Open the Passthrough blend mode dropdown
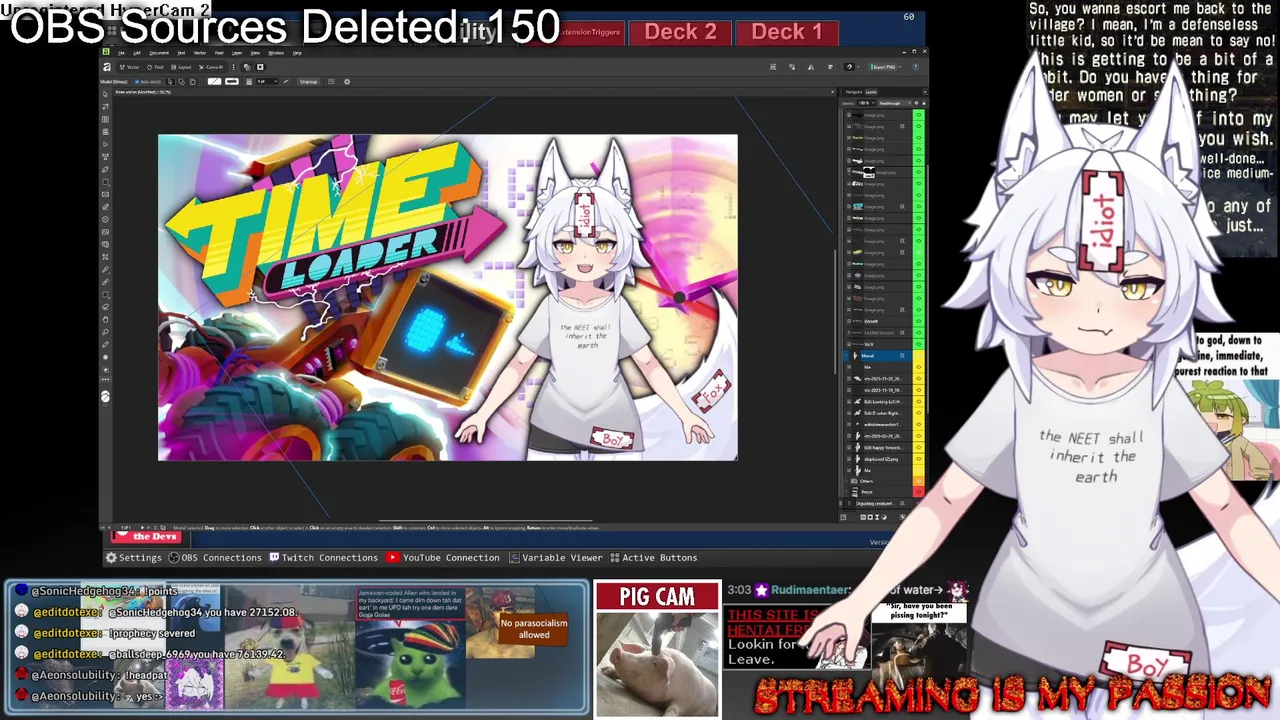1280x720 pixels. pos(895,103)
